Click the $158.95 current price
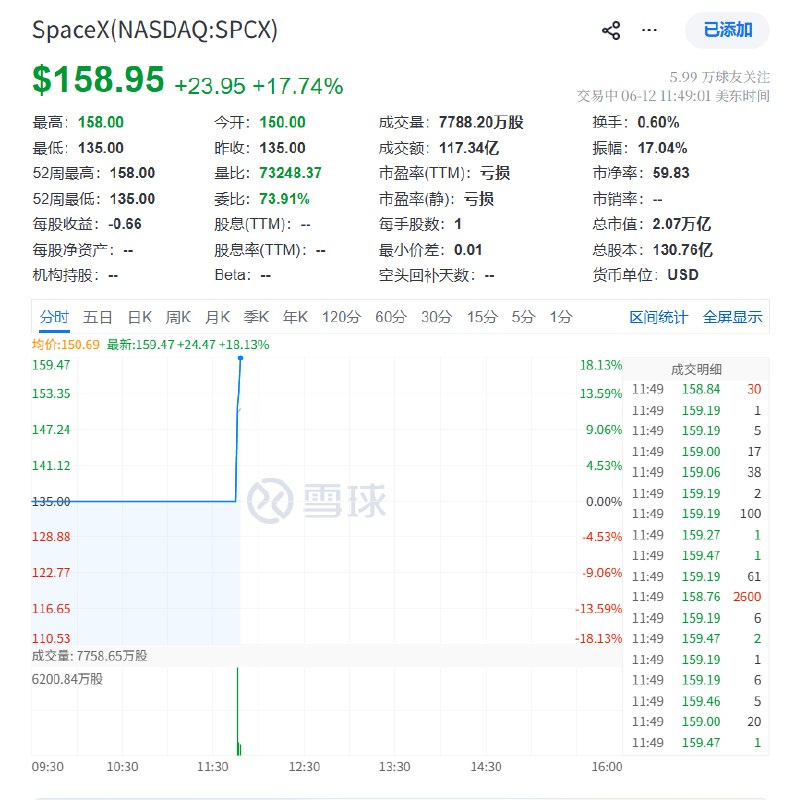The height and width of the screenshot is (800, 795). click(x=98, y=80)
